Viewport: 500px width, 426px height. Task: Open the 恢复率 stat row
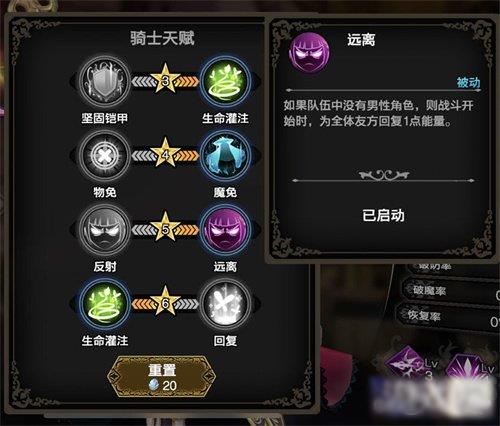pyautogui.click(x=448, y=317)
